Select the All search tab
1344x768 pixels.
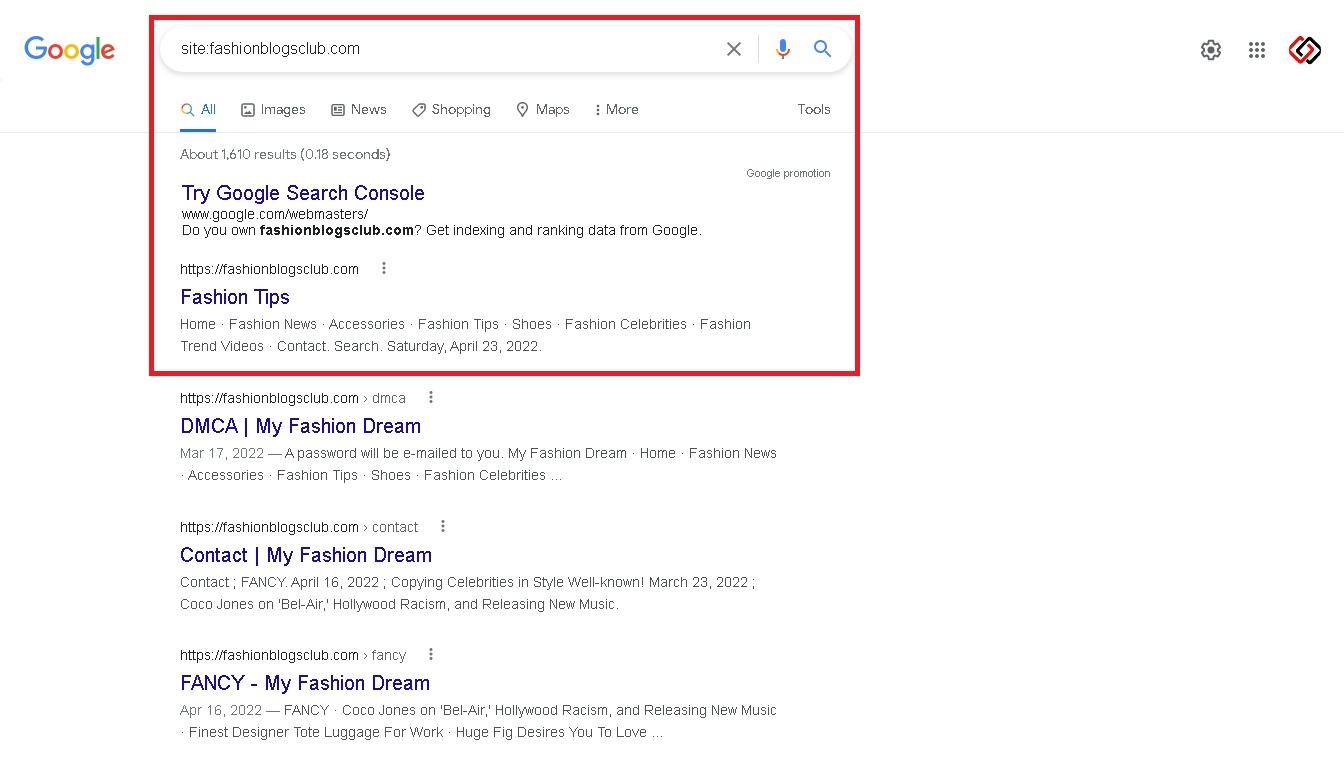click(198, 110)
